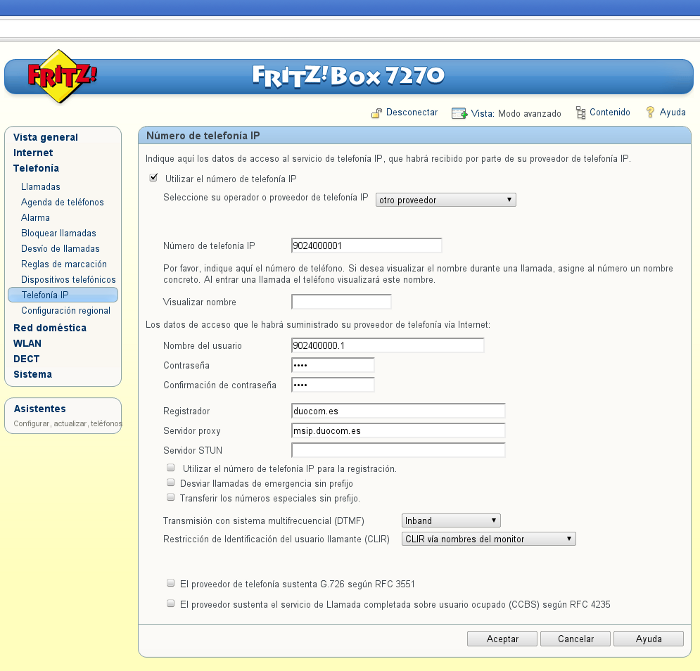Open Configuración regional page

[66, 311]
